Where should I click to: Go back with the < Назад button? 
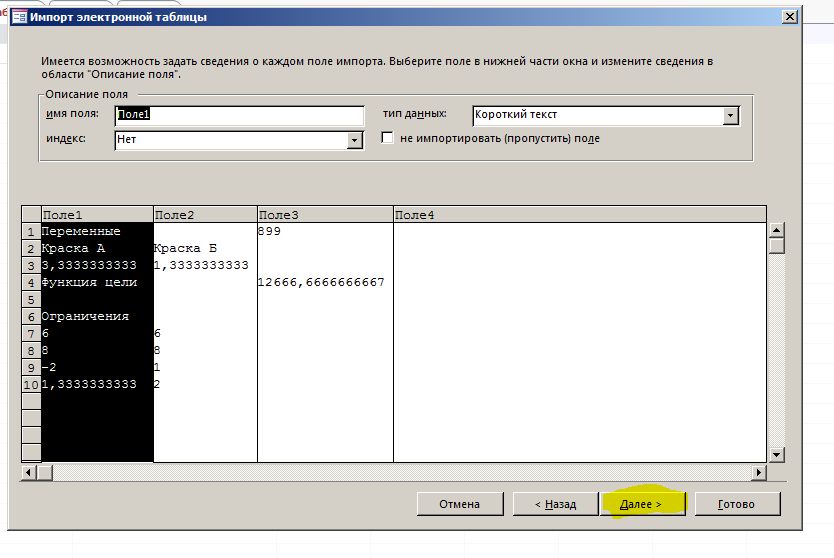pos(555,504)
